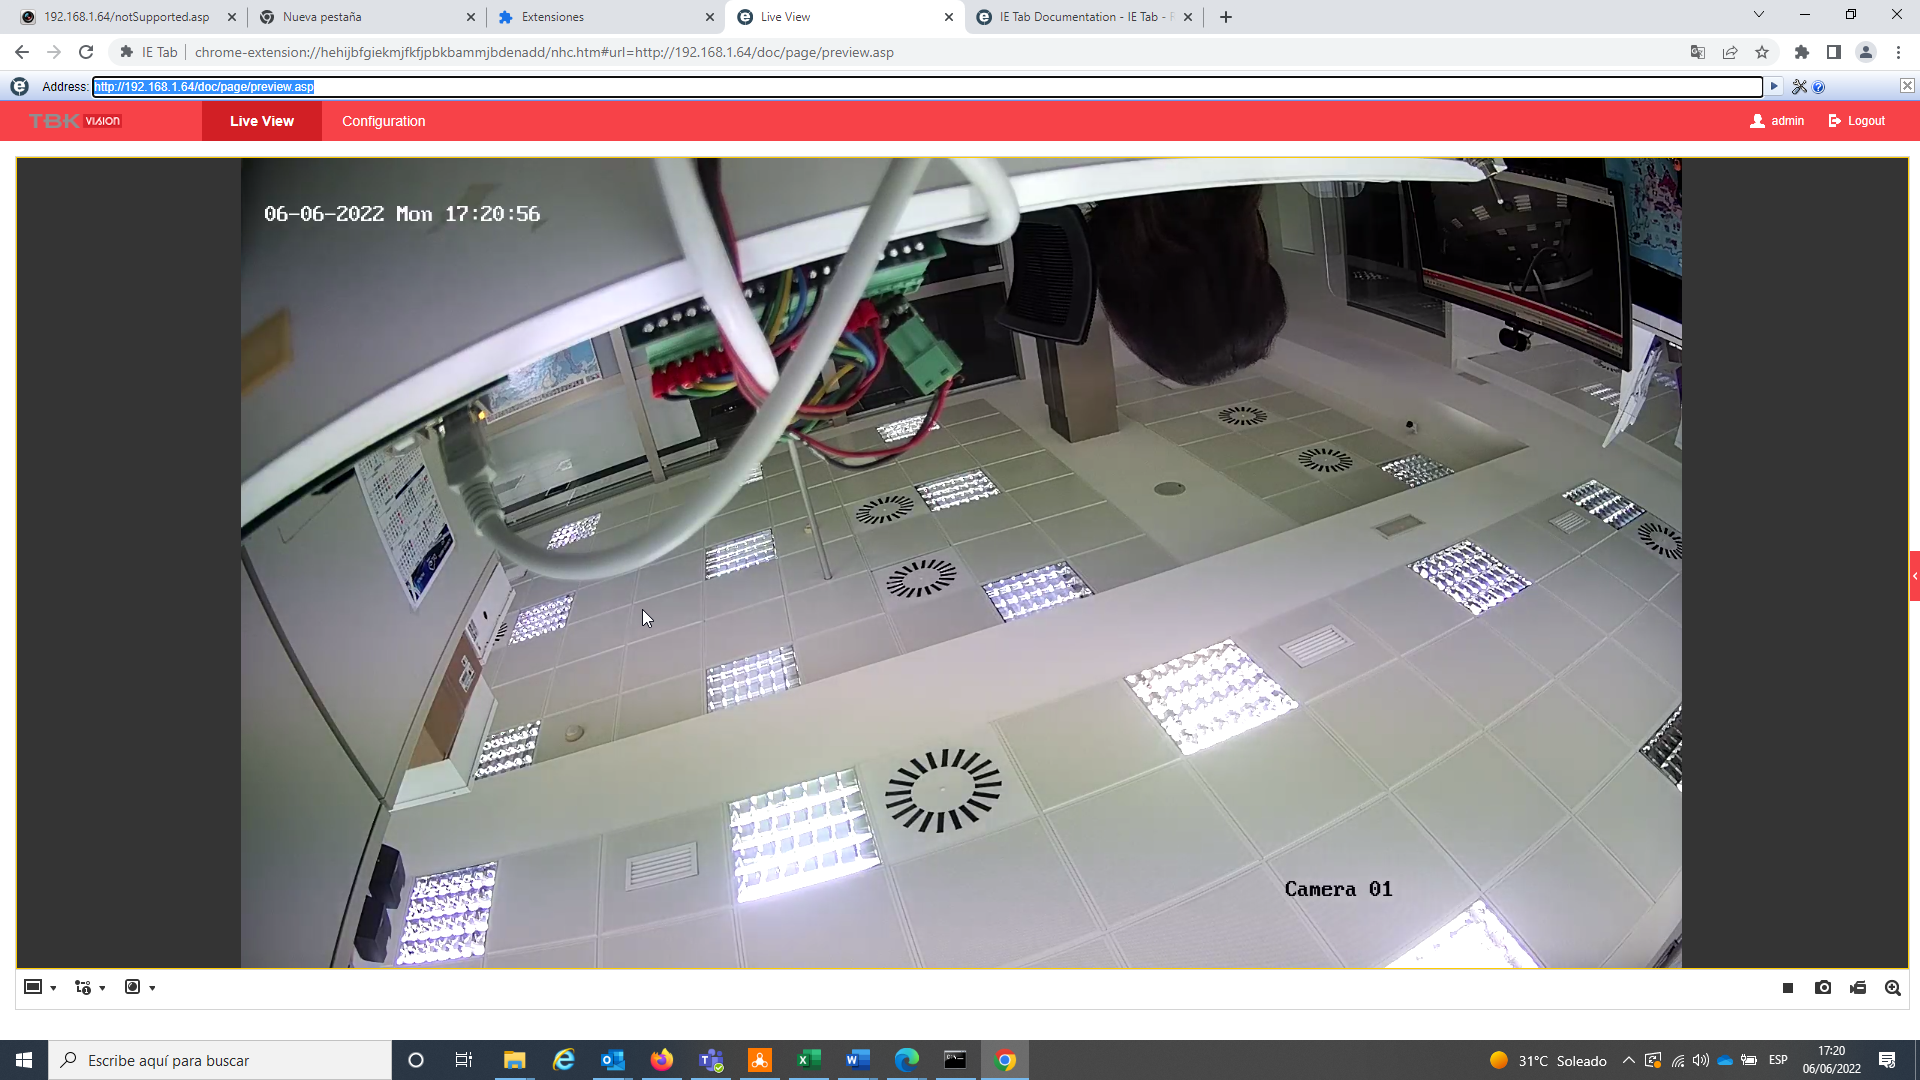Open the plug-in selection dropdown arrow
This screenshot has width=1920, height=1080.
pyautogui.click(x=152, y=988)
